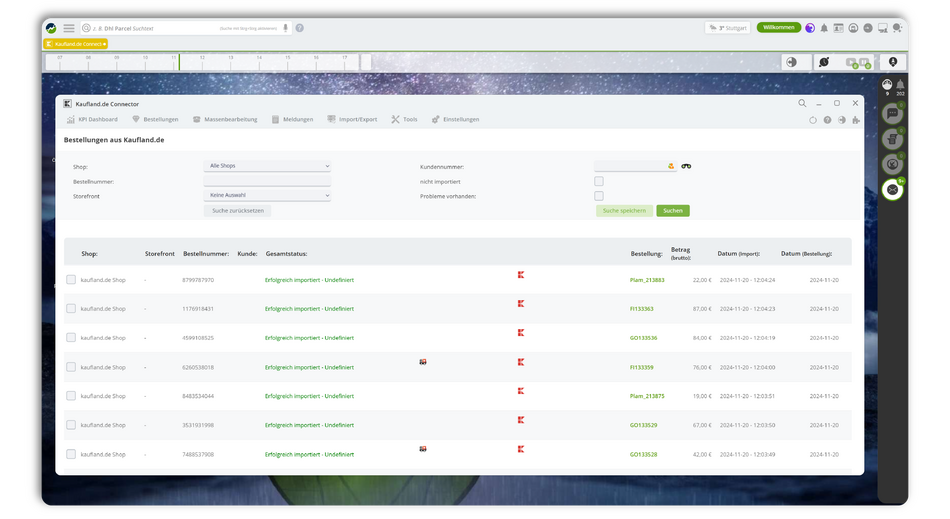The height and width of the screenshot is (519, 950).
Task: Click the puzzle piece plugin icon
Action: (855, 120)
